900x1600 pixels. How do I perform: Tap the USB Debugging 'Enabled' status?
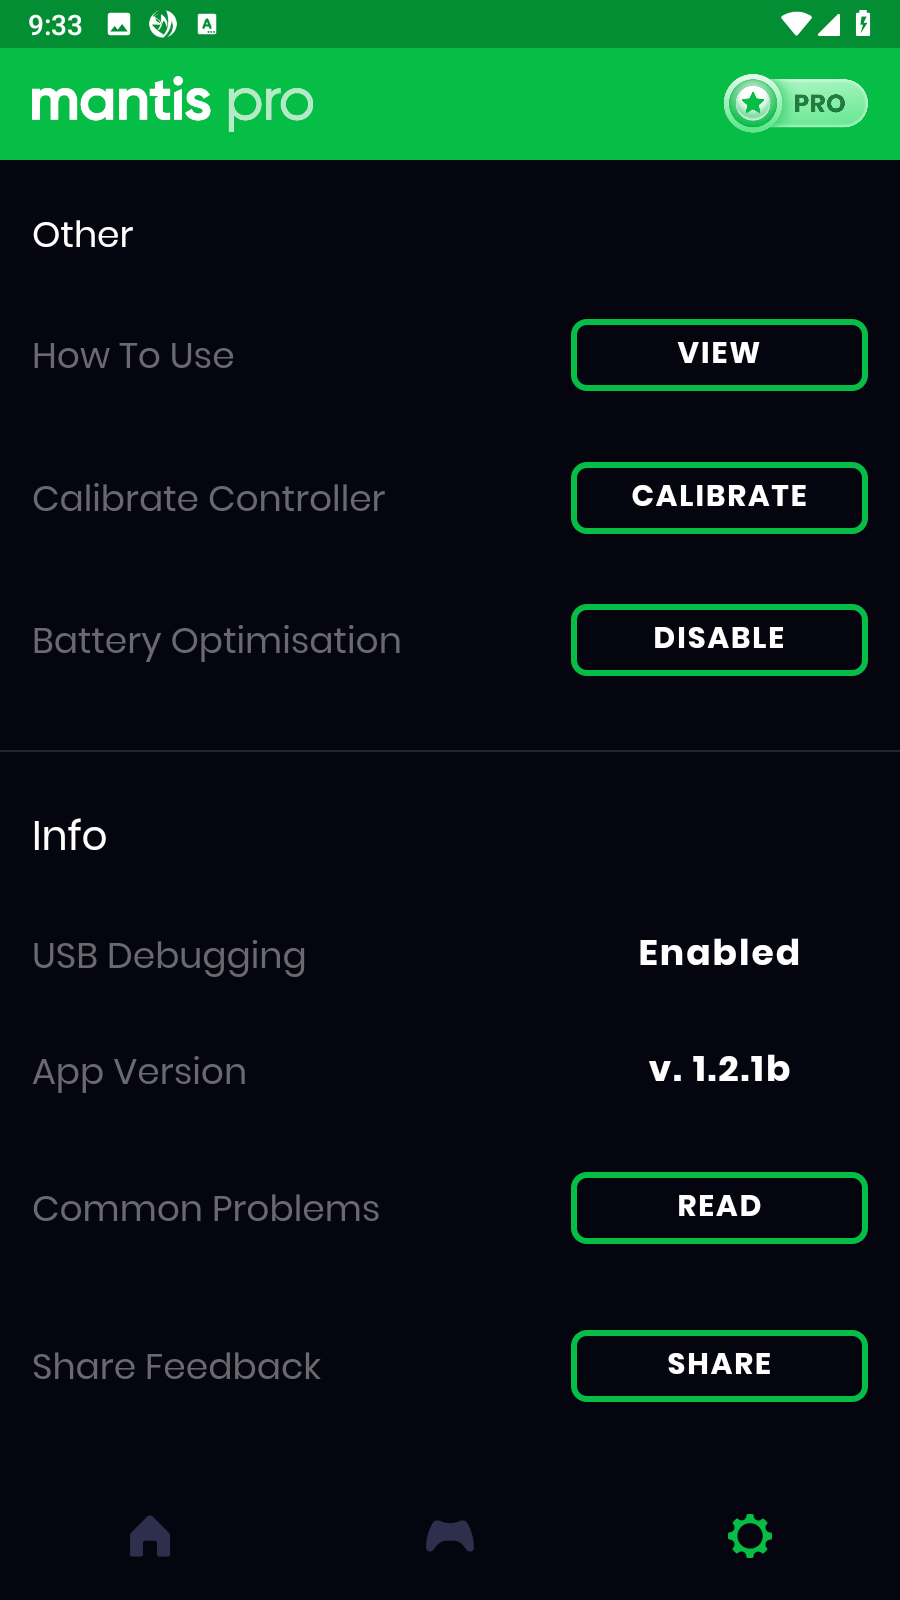(x=719, y=953)
